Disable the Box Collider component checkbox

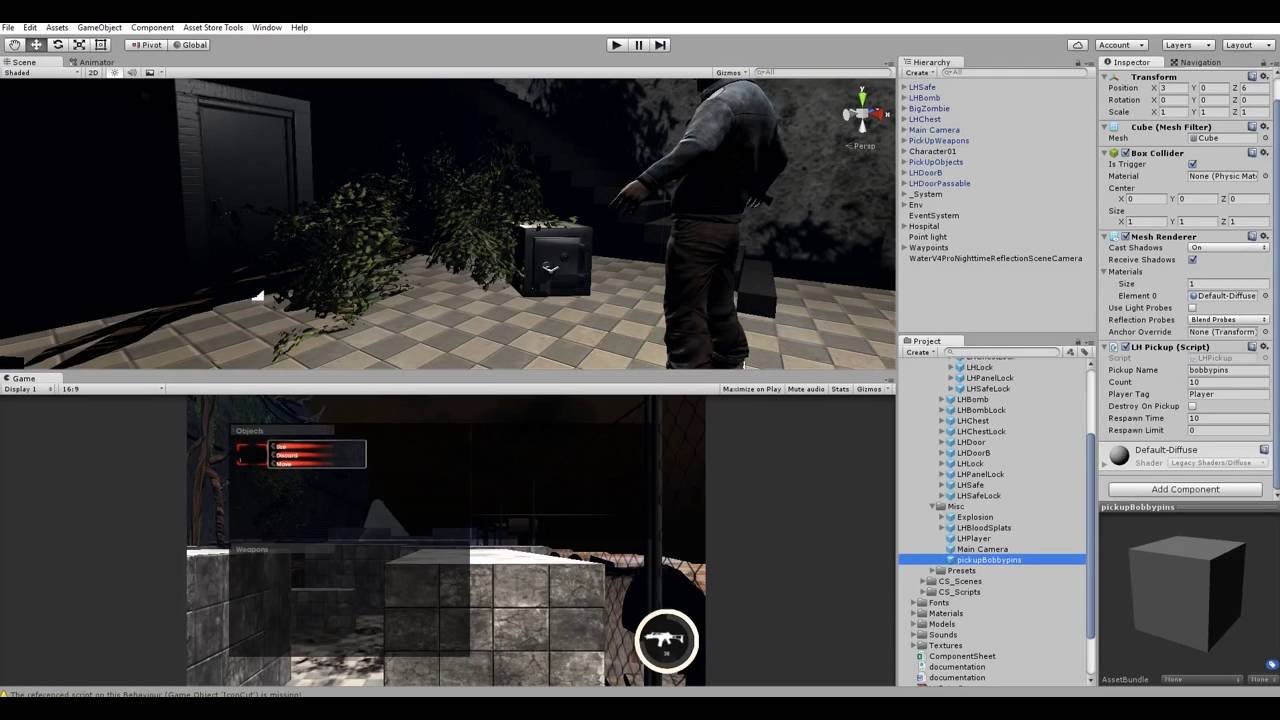click(1125, 153)
